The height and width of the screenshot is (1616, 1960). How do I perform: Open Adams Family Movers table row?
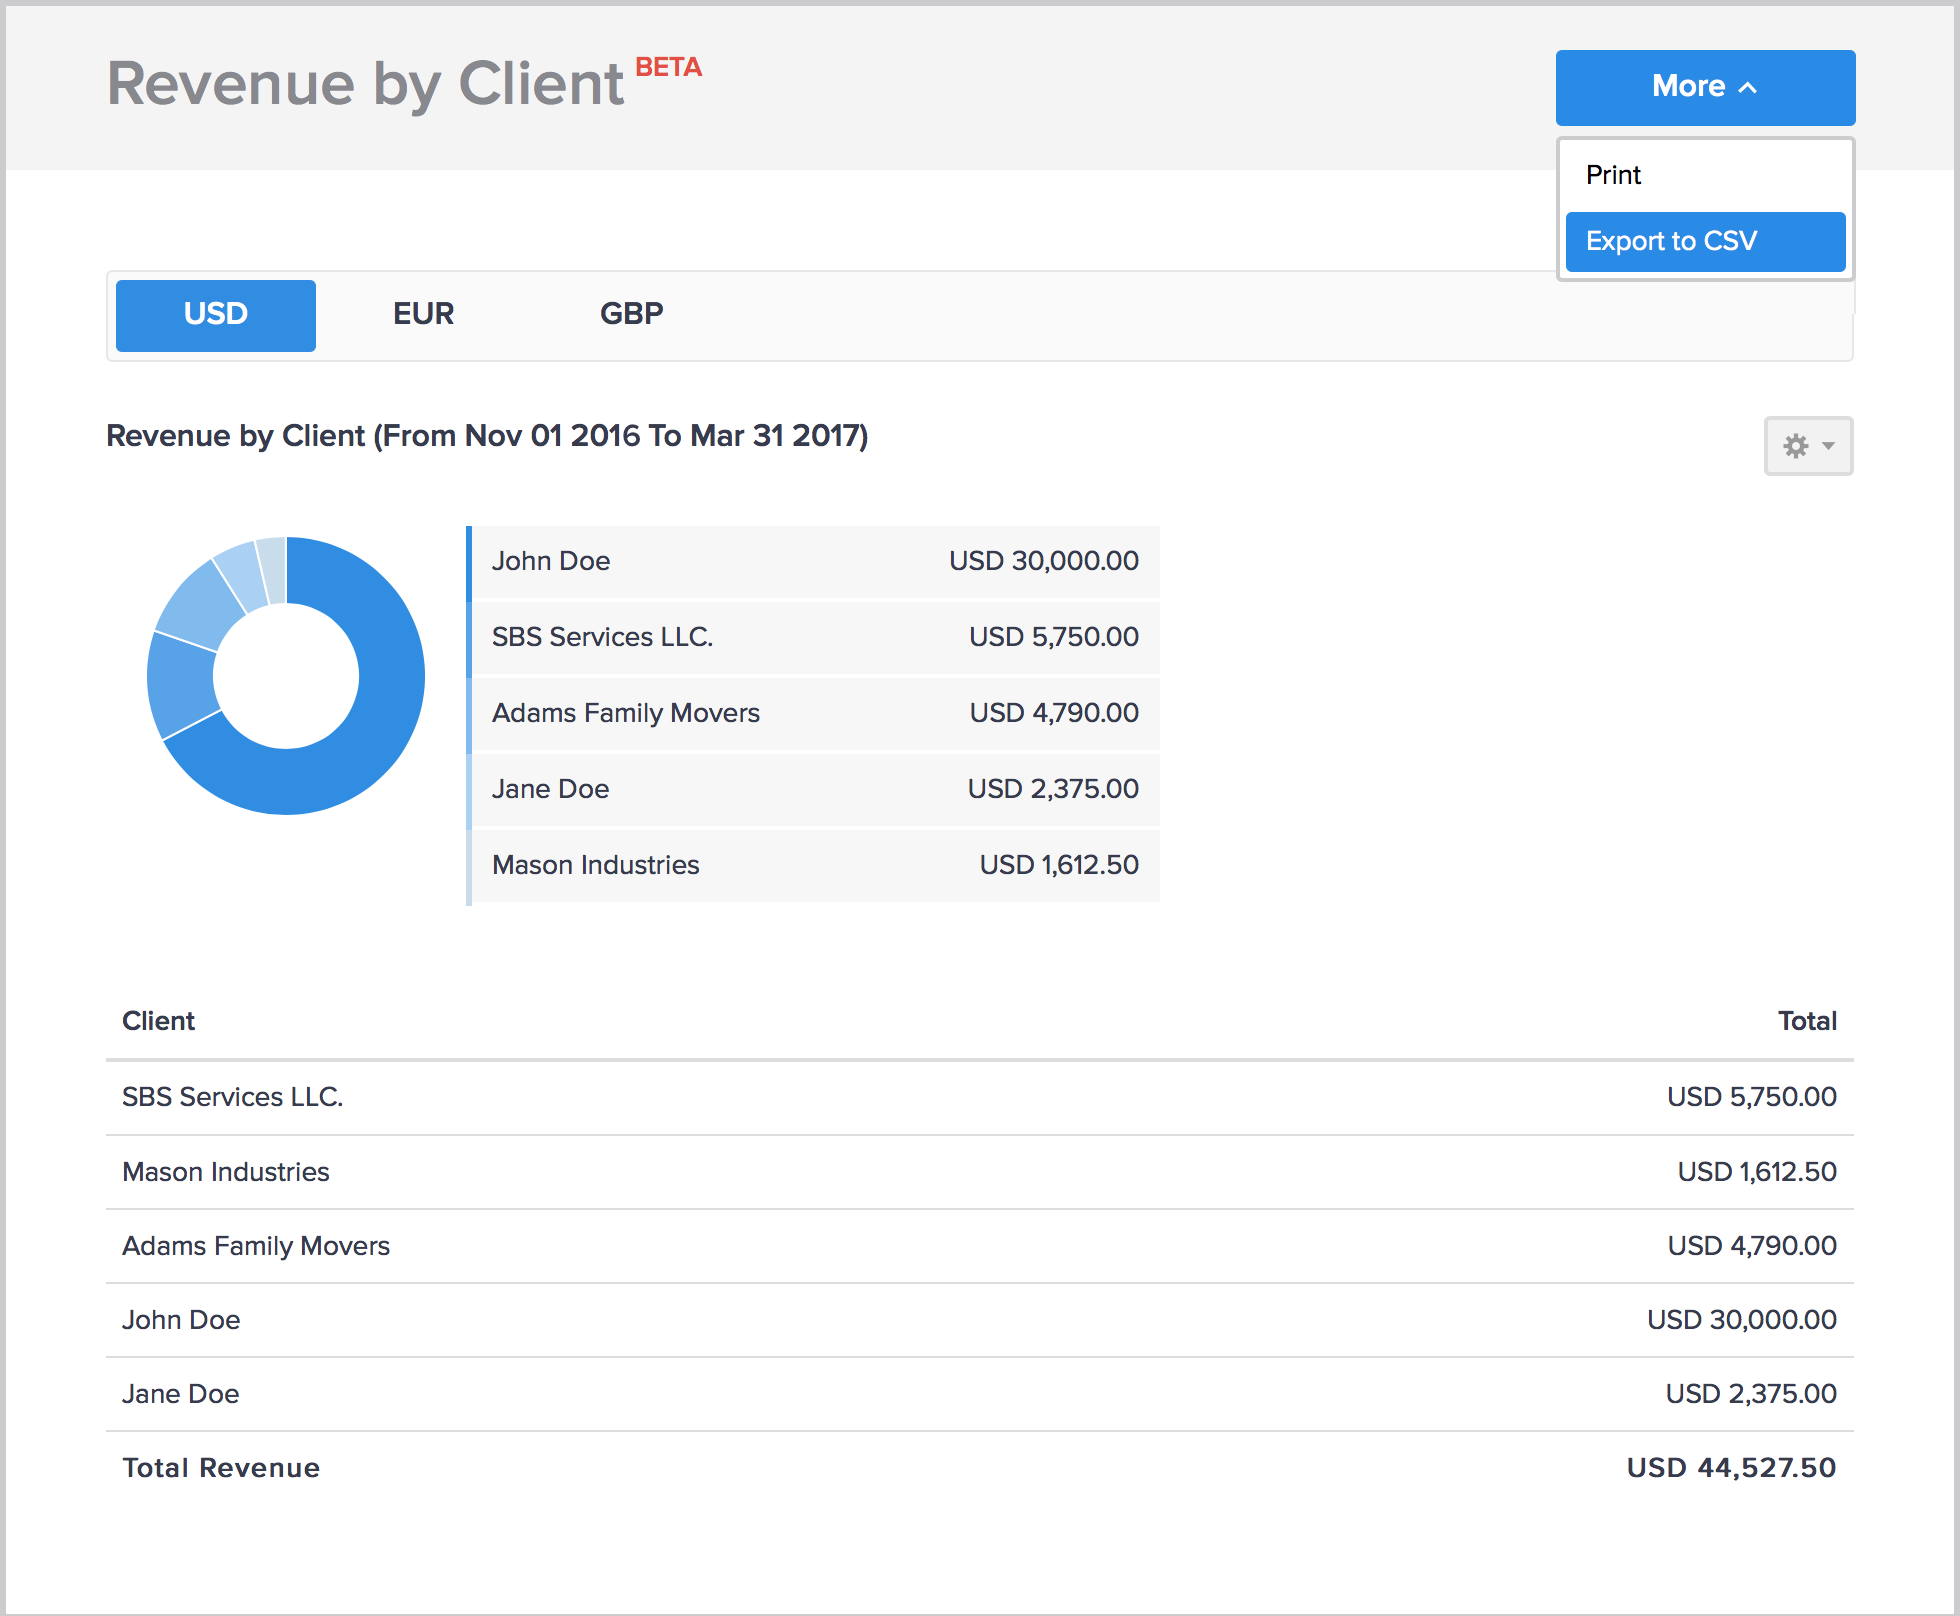tap(256, 1246)
